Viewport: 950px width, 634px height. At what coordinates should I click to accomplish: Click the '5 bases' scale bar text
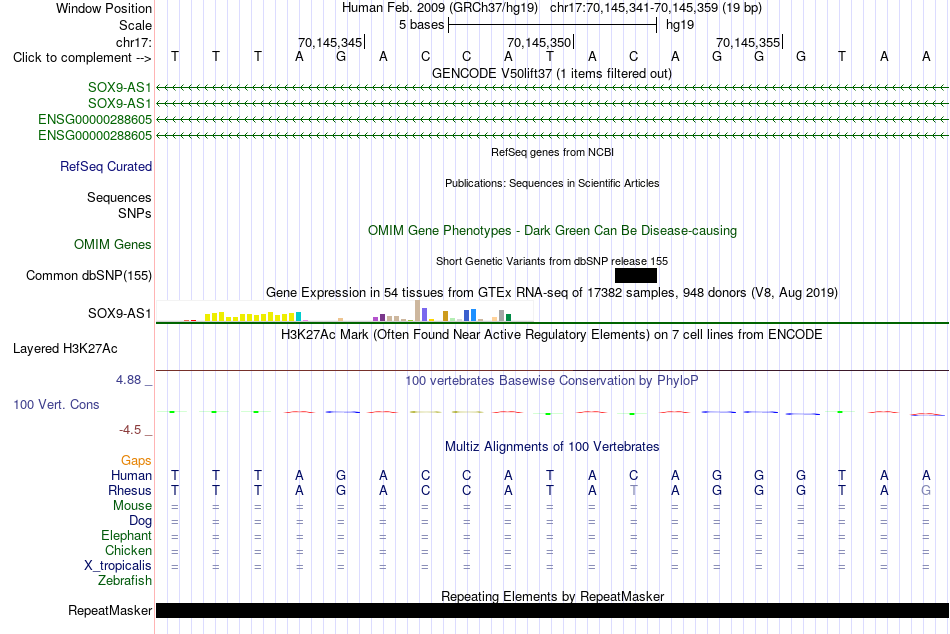point(422,25)
